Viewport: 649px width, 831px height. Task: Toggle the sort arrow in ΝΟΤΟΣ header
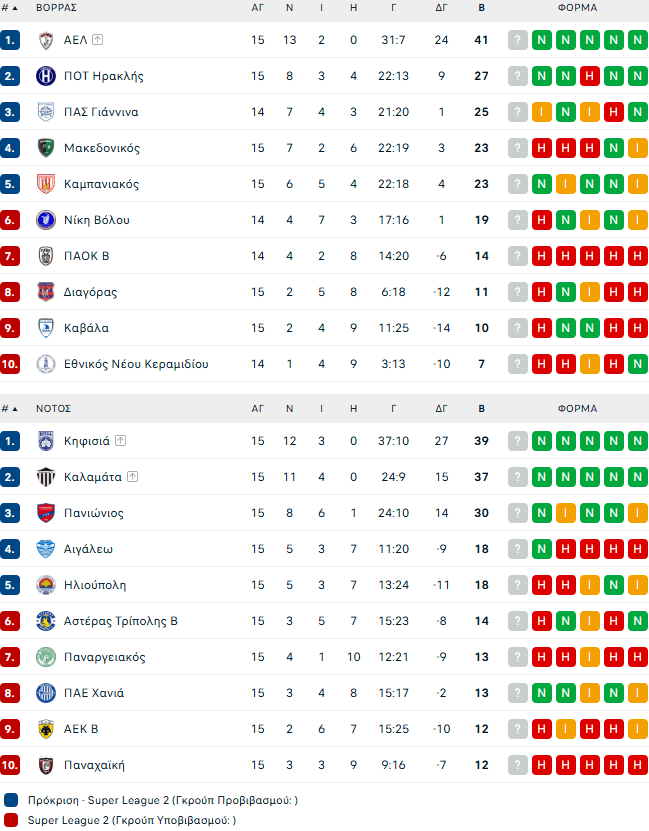pos(15,409)
